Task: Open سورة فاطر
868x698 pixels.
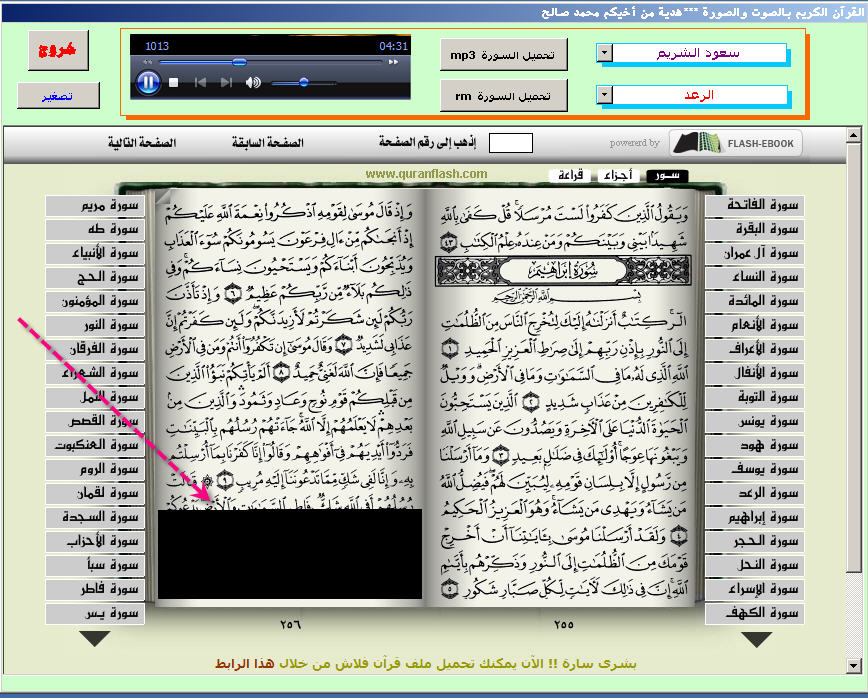Action: point(95,589)
